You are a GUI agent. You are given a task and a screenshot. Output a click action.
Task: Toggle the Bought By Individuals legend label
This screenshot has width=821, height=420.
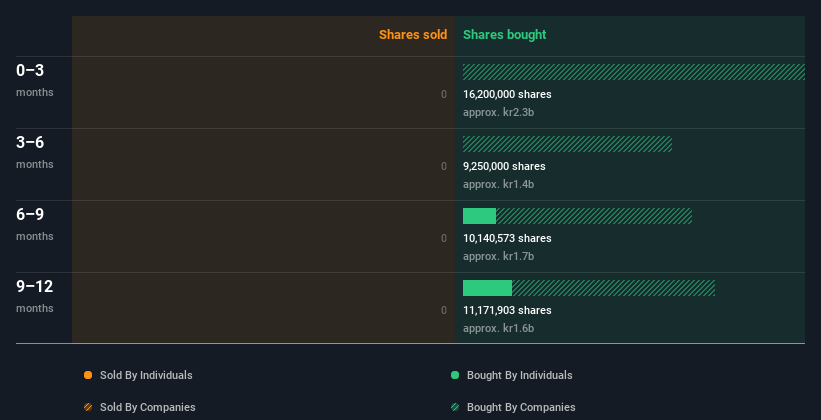tap(519, 375)
